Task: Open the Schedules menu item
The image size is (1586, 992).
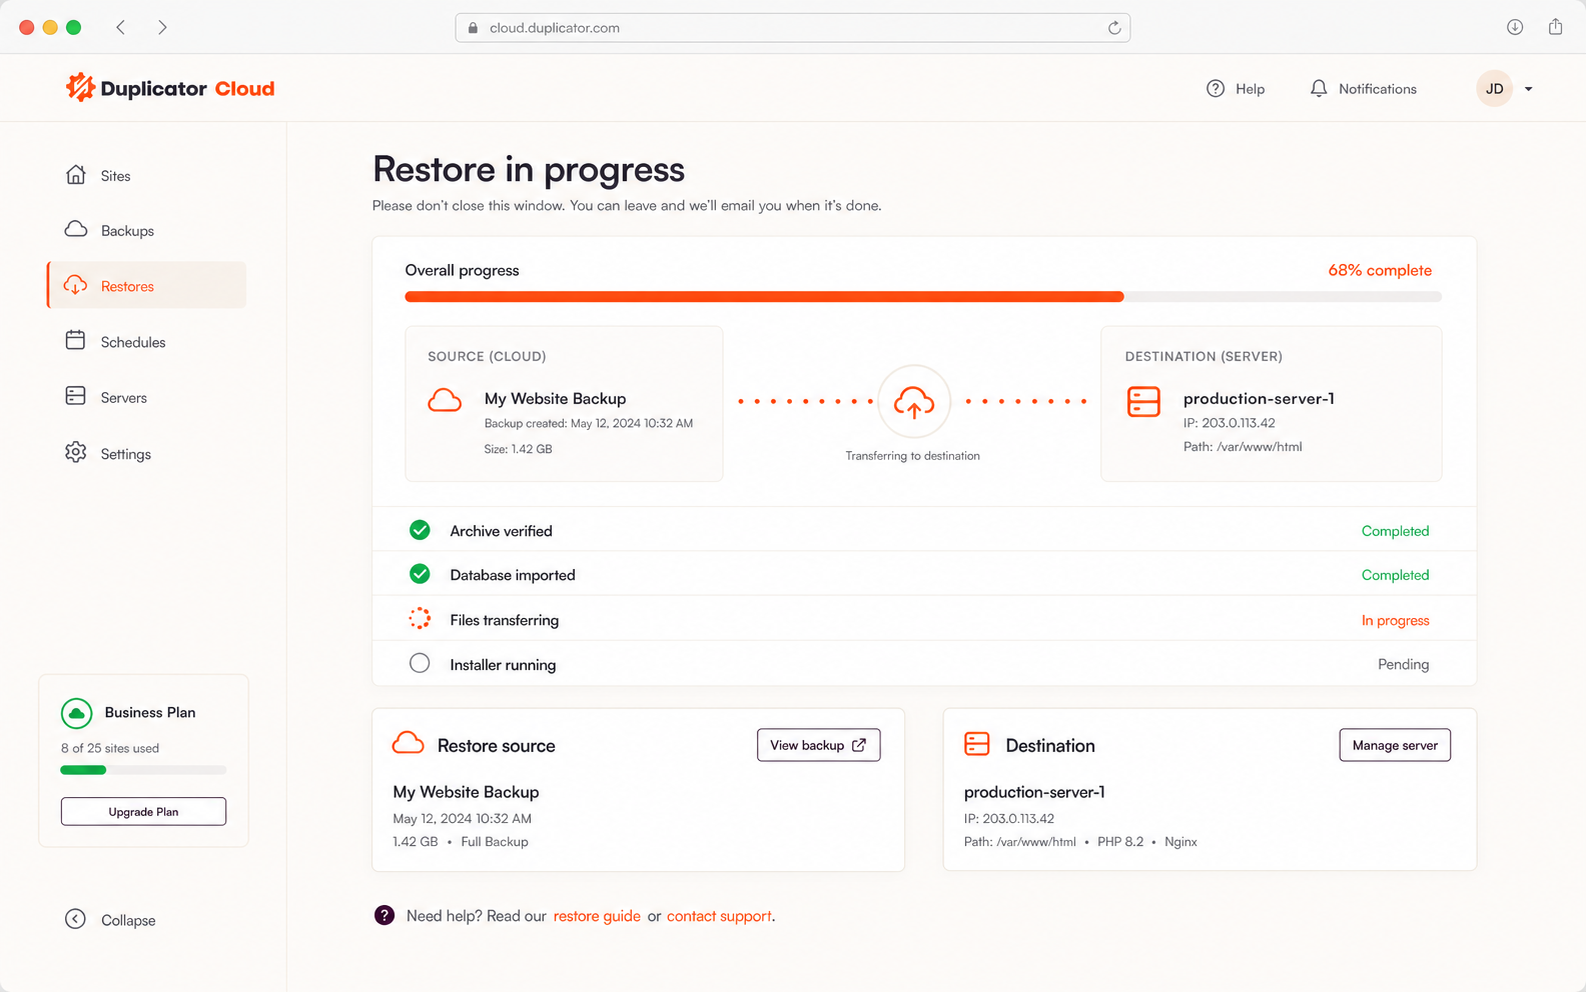Action: coord(147,341)
